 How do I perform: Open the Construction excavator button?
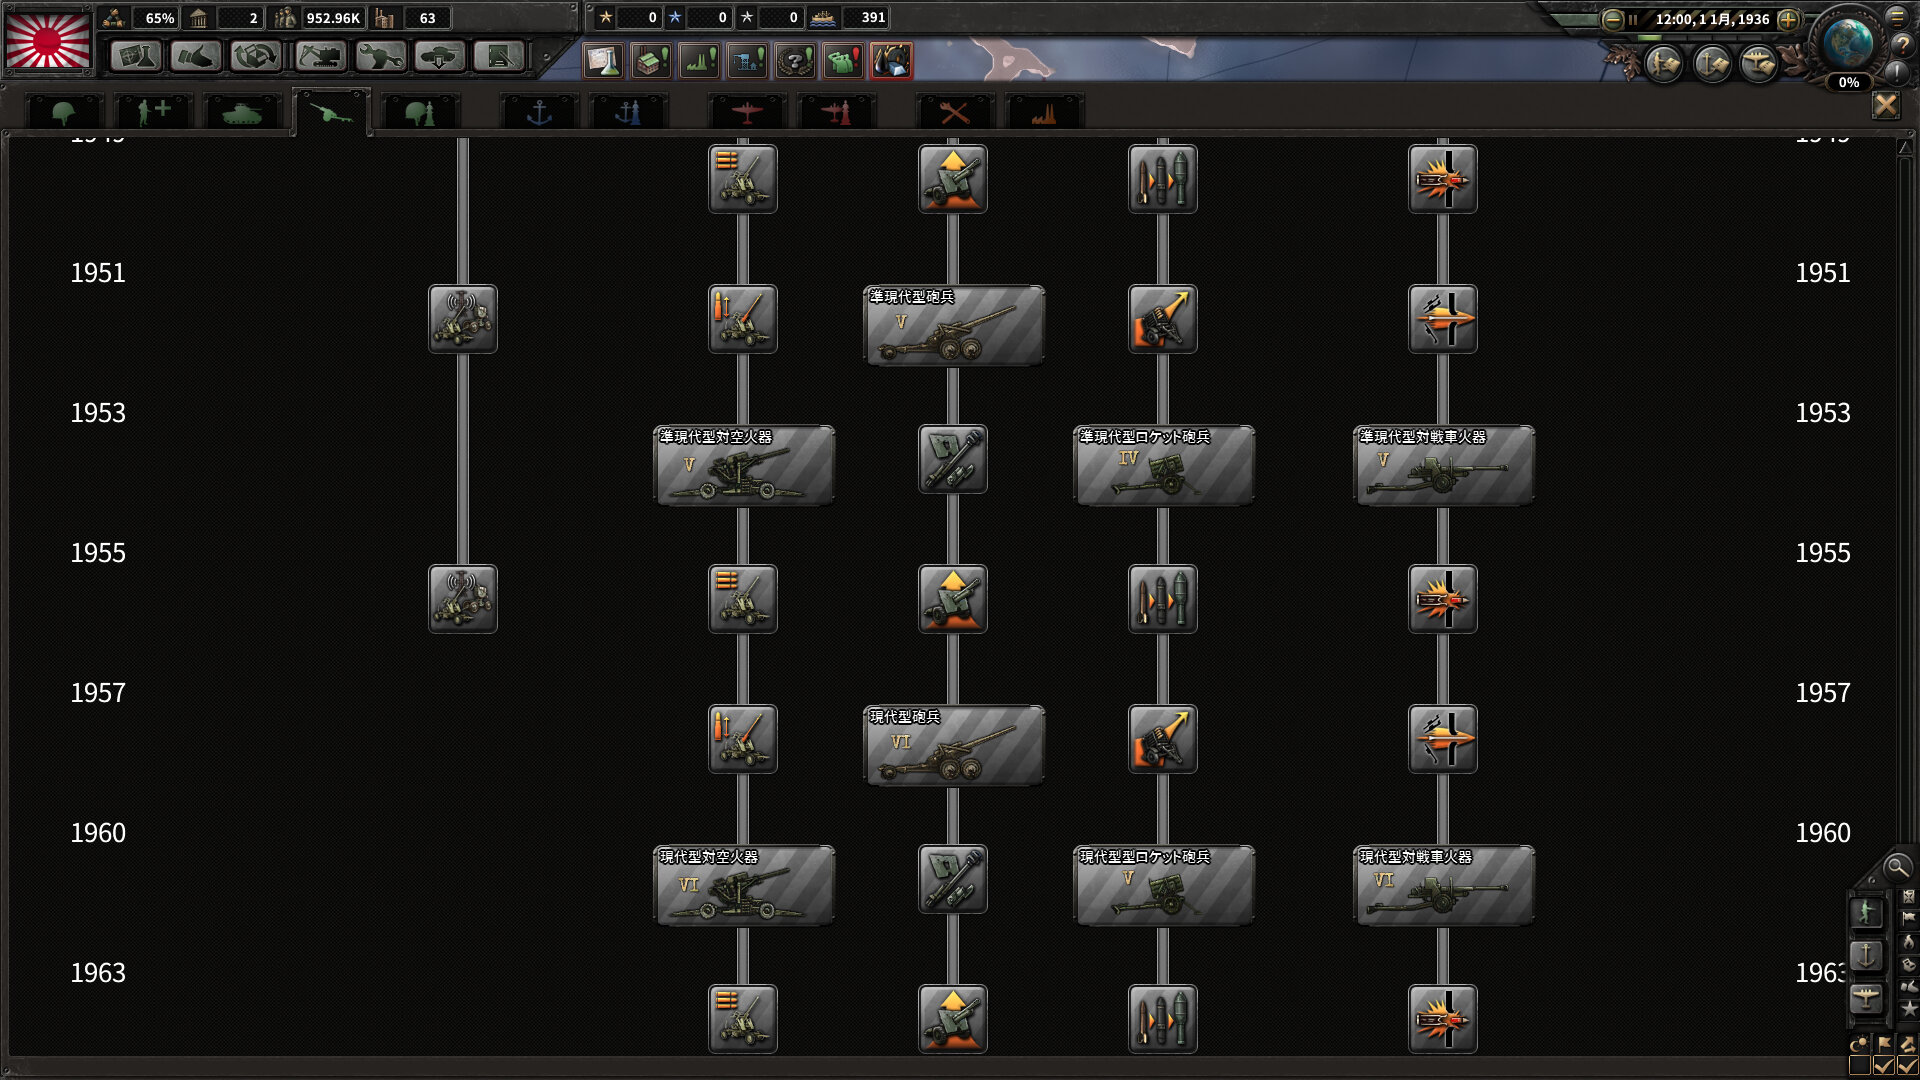click(320, 57)
